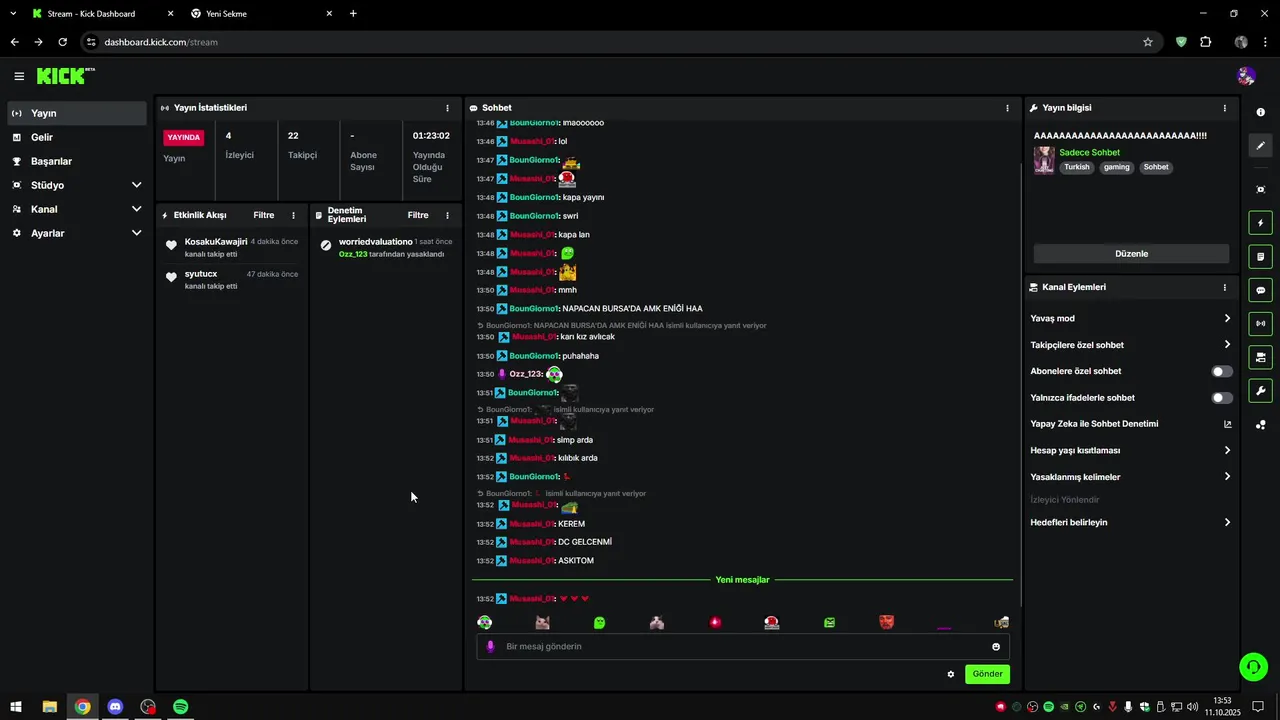Select Başarılar in the sidebar
1280x720 pixels.
(77, 161)
